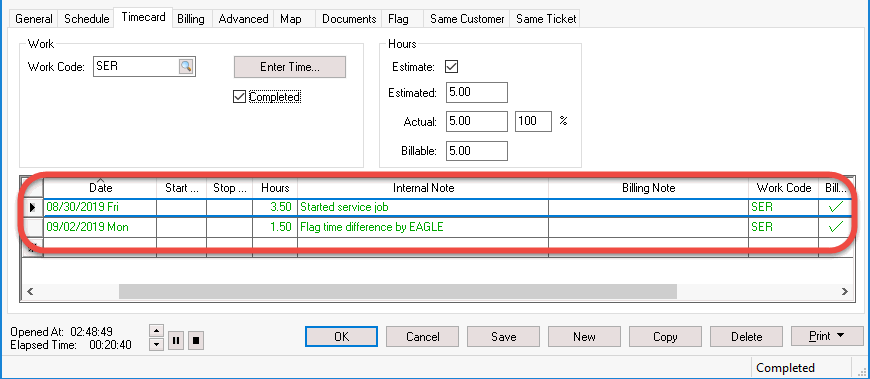Decrease time with the down stepper arrow
Viewport: 870px width, 379px height.
pyautogui.click(x=157, y=344)
